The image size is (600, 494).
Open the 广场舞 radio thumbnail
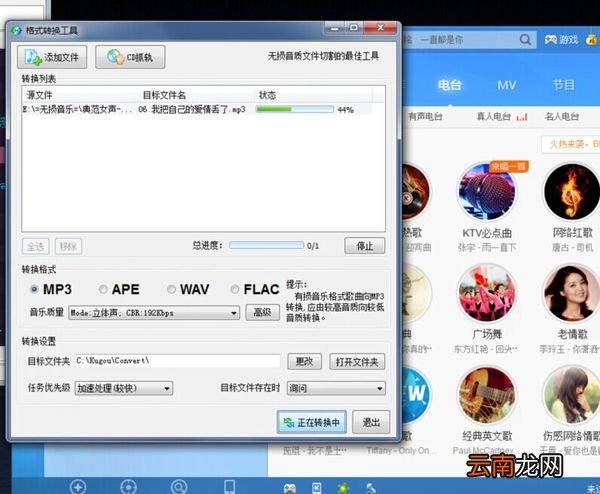(x=487, y=293)
